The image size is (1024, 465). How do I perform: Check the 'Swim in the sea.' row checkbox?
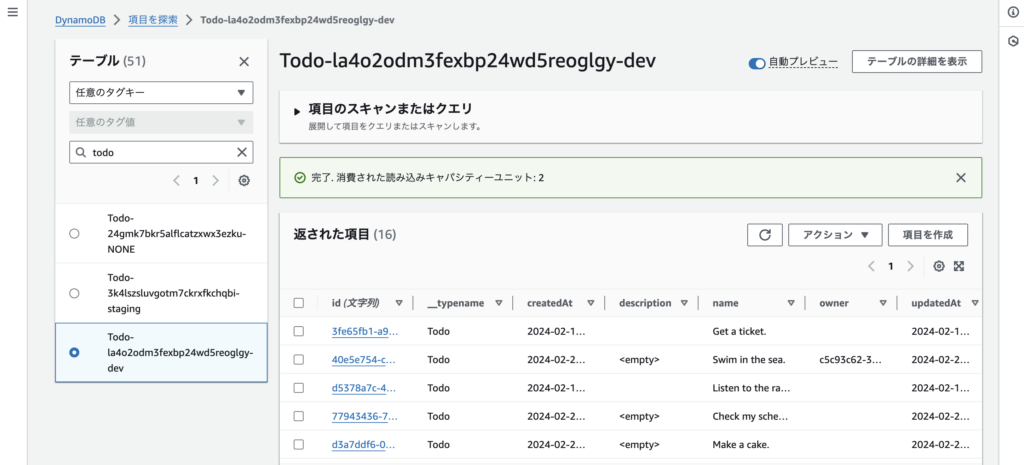coord(298,359)
